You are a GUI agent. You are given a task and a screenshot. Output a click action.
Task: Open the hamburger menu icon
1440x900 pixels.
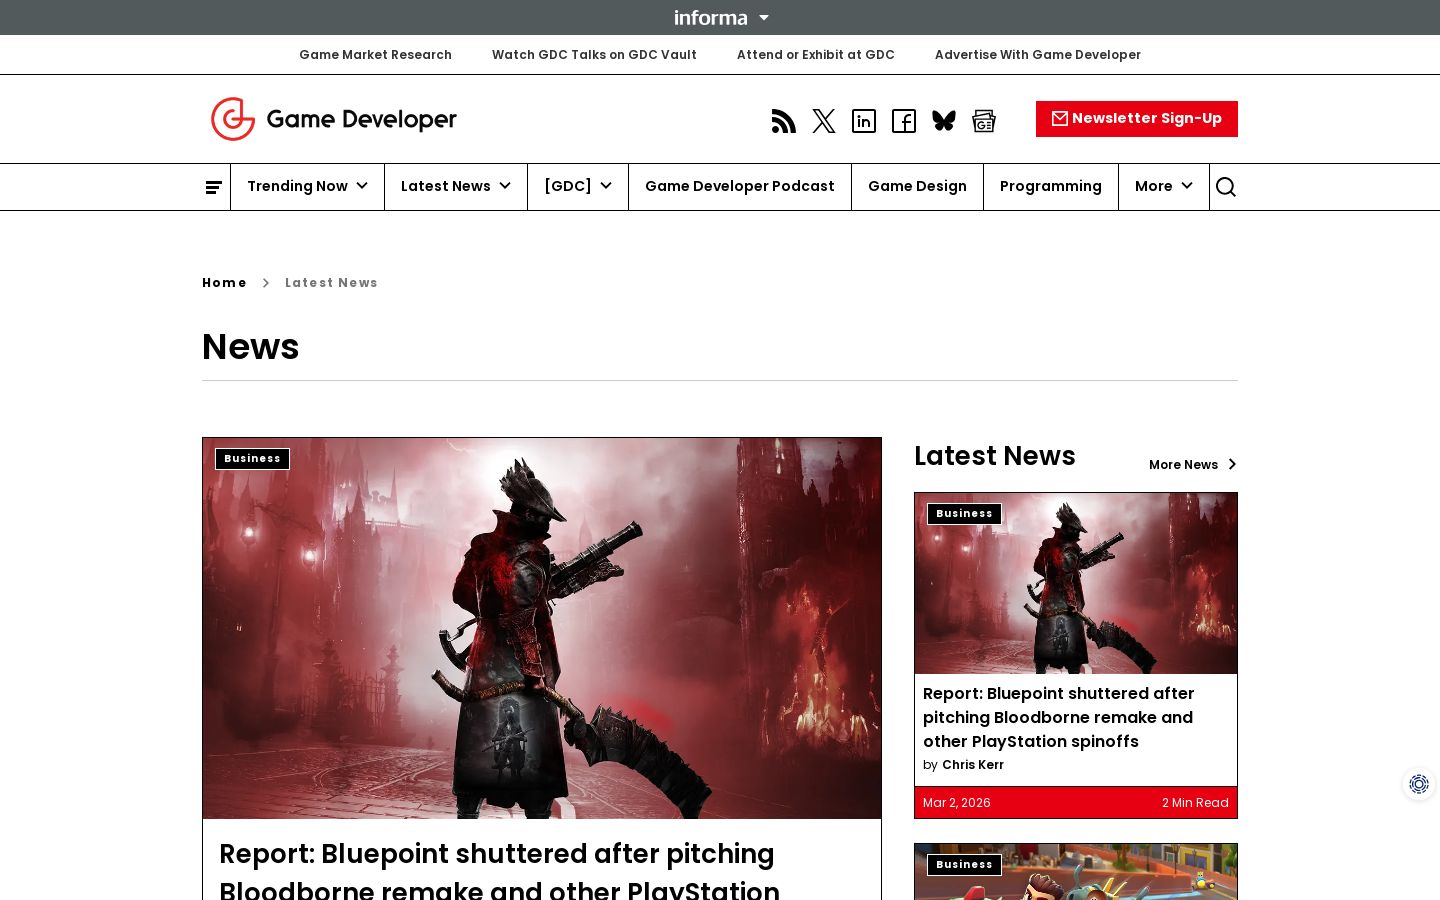pos(213,187)
